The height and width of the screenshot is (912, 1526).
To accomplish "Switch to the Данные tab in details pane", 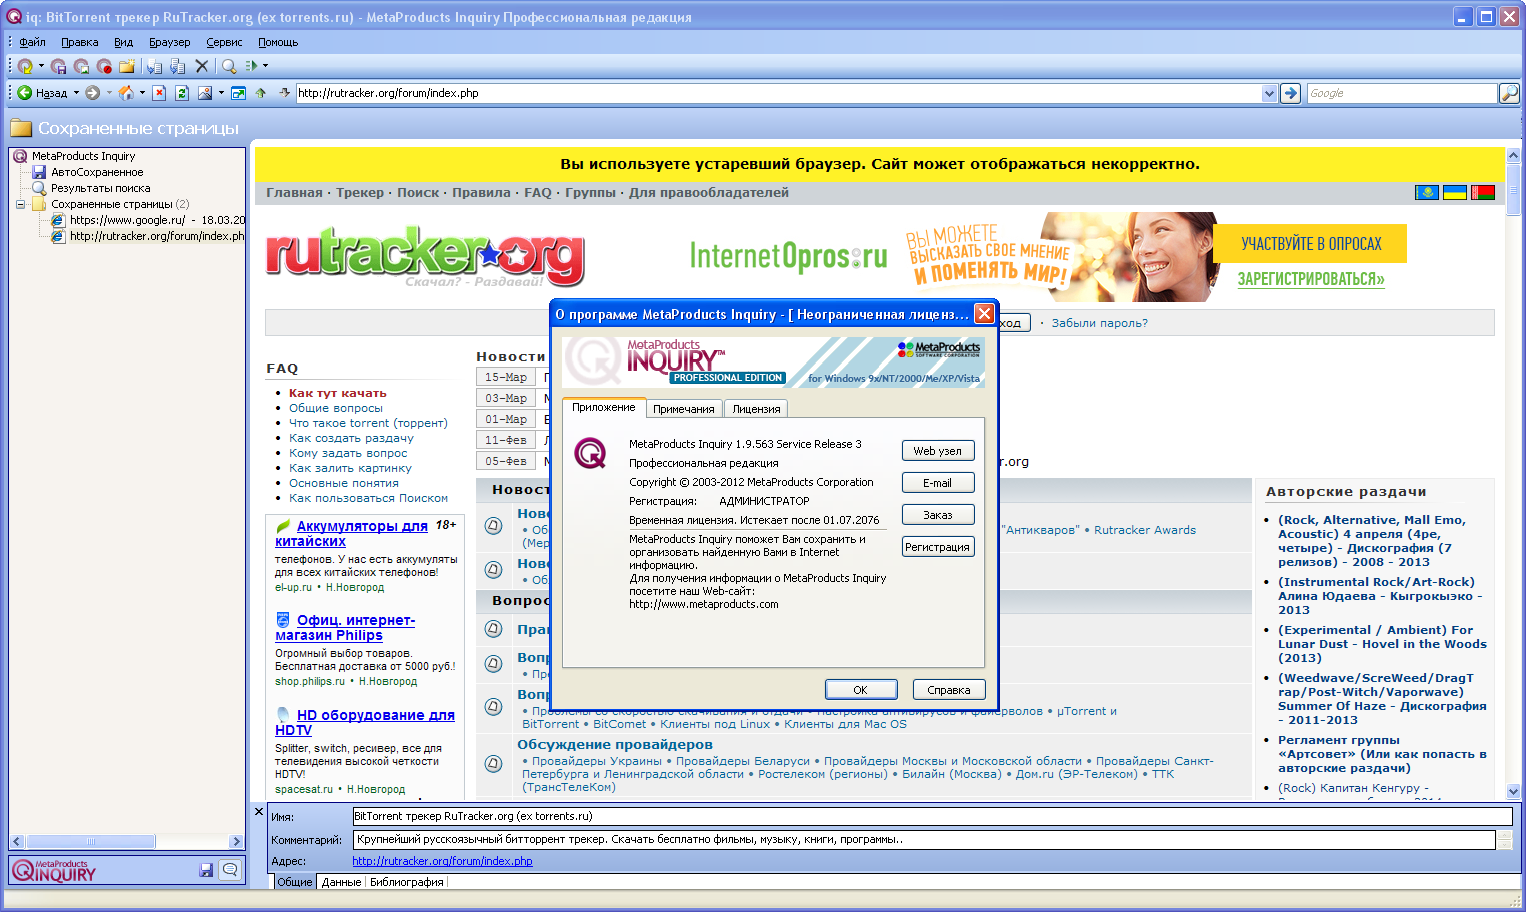I will (341, 882).
